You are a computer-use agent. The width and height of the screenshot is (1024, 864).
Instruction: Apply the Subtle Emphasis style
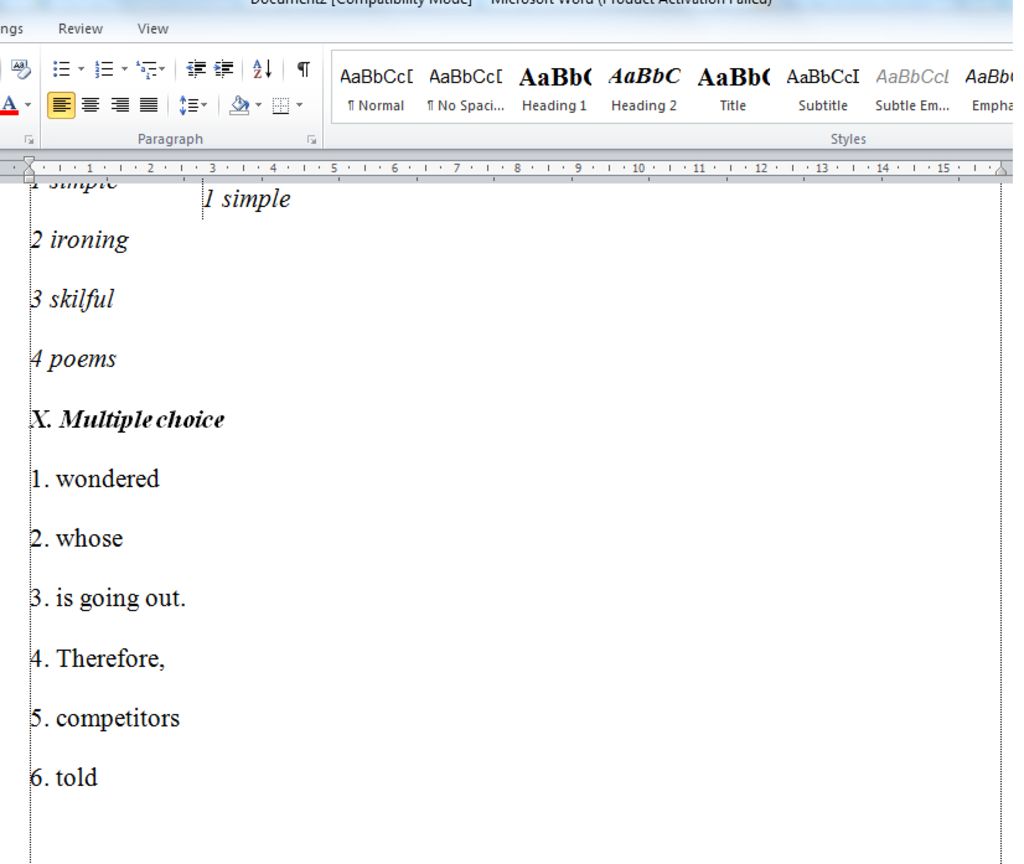[x=912, y=89]
